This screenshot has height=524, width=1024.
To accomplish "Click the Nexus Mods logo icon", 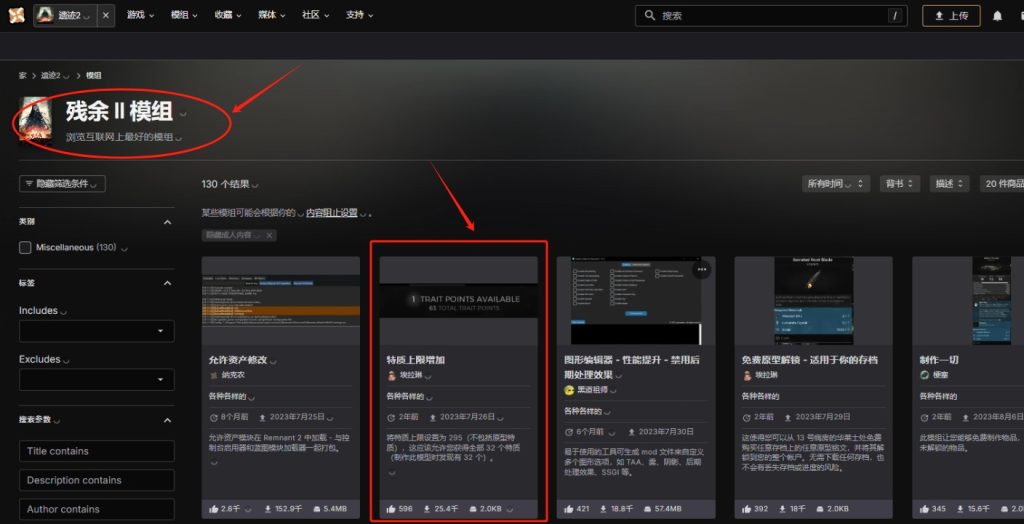I will click(x=16, y=15).
